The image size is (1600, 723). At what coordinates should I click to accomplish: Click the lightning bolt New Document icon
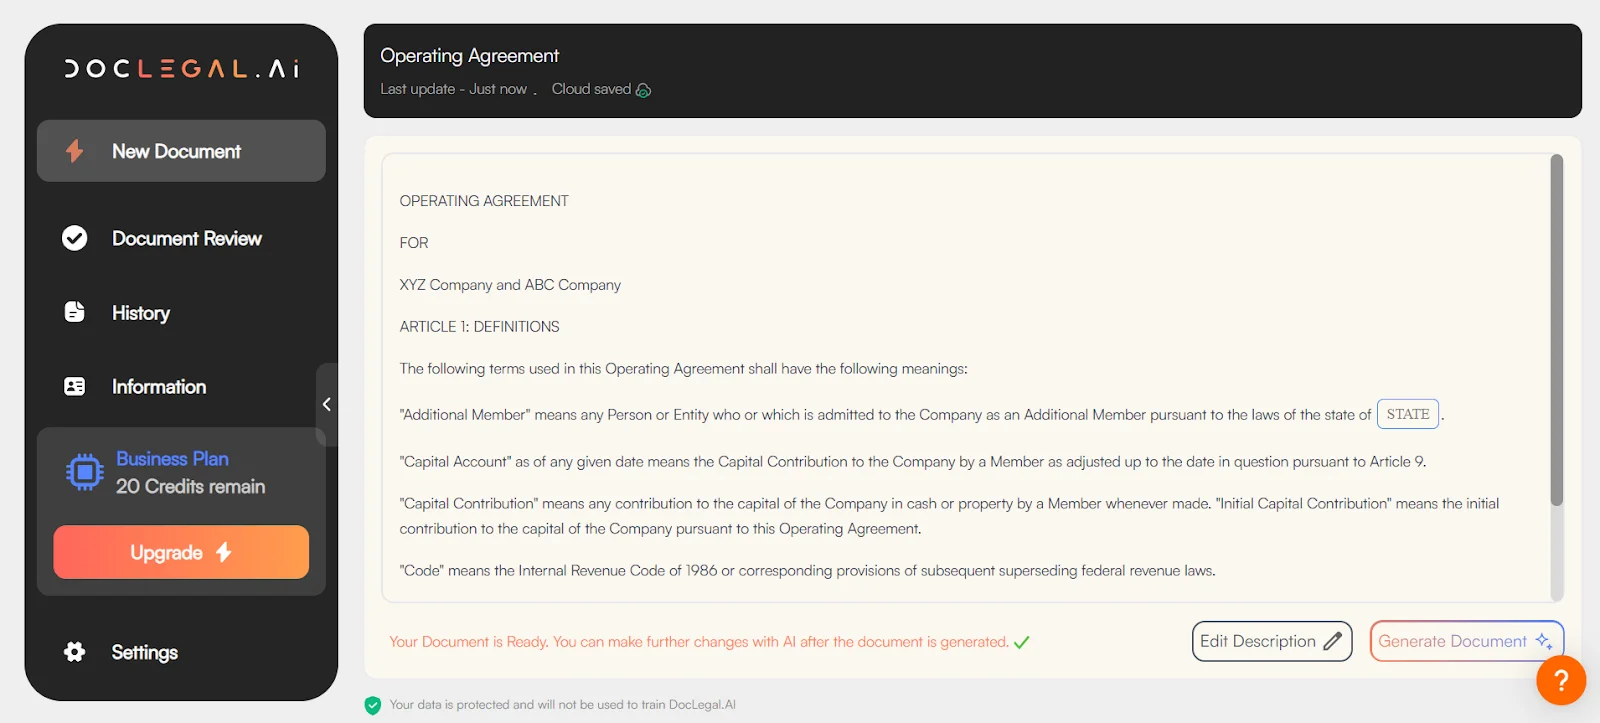(75, 151)
